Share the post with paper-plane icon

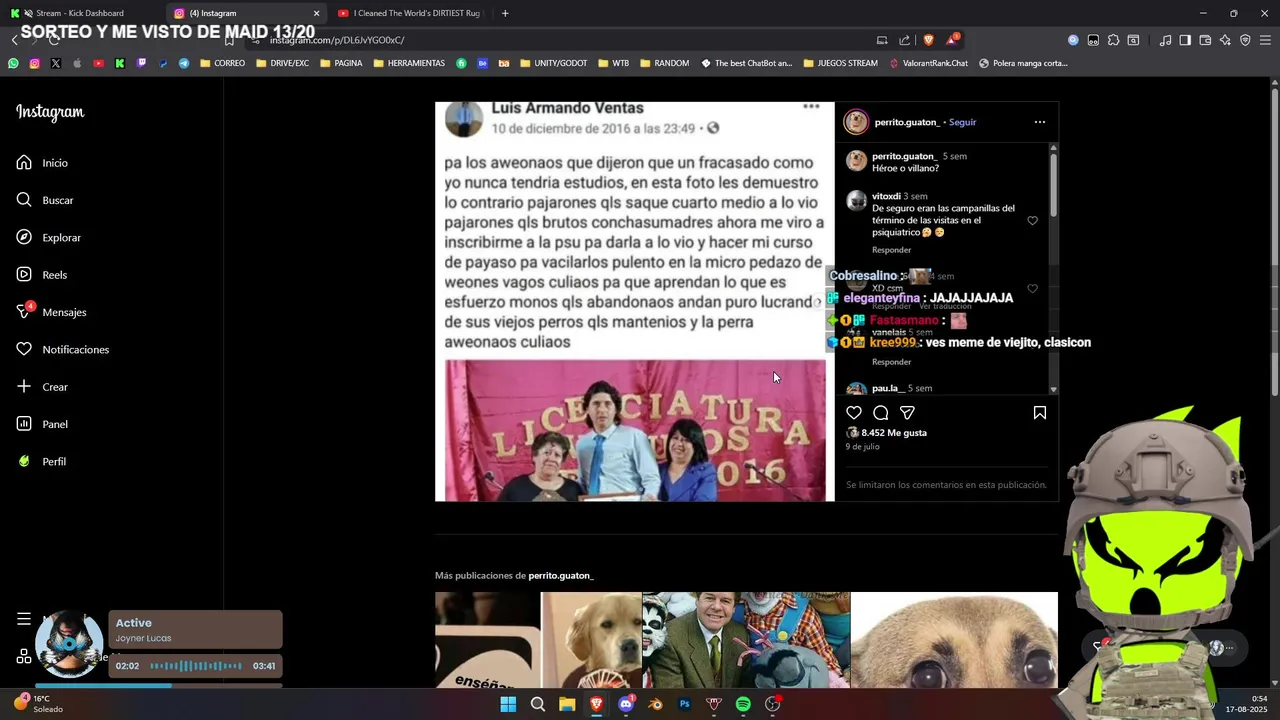[x=907, y=413]
